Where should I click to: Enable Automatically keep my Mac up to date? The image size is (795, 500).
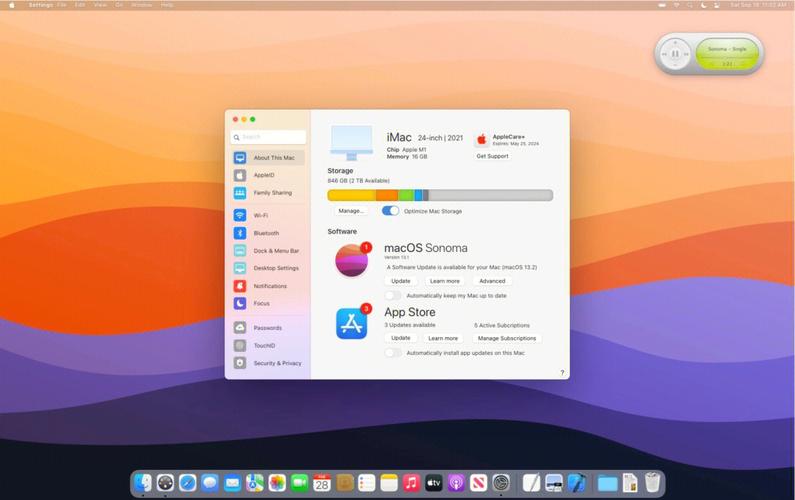pos(393,296)
